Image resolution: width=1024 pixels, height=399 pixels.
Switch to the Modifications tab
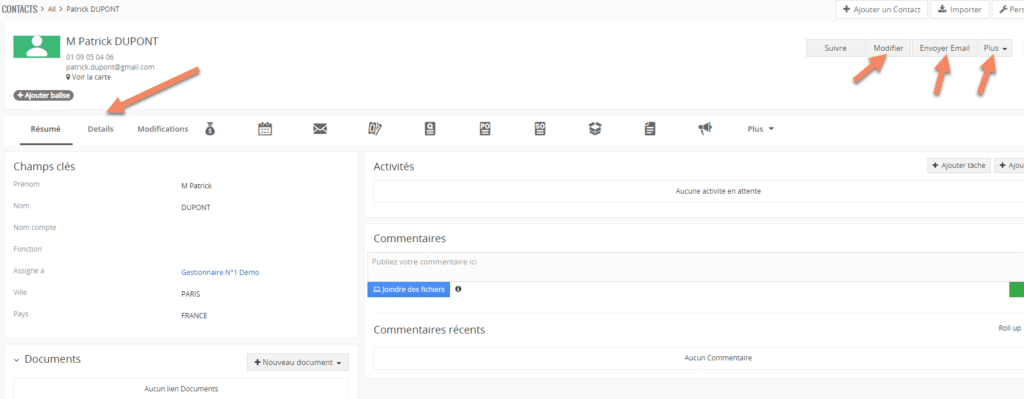163,129
